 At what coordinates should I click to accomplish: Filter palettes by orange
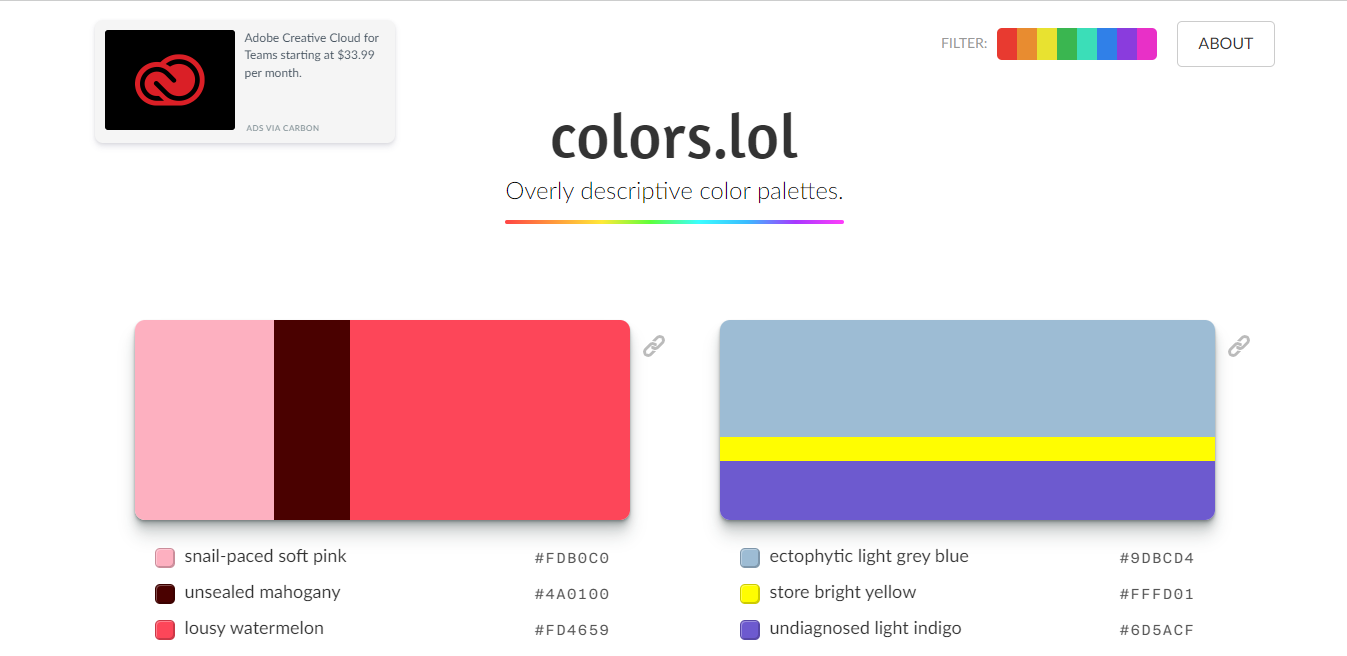pos(1027,44)
